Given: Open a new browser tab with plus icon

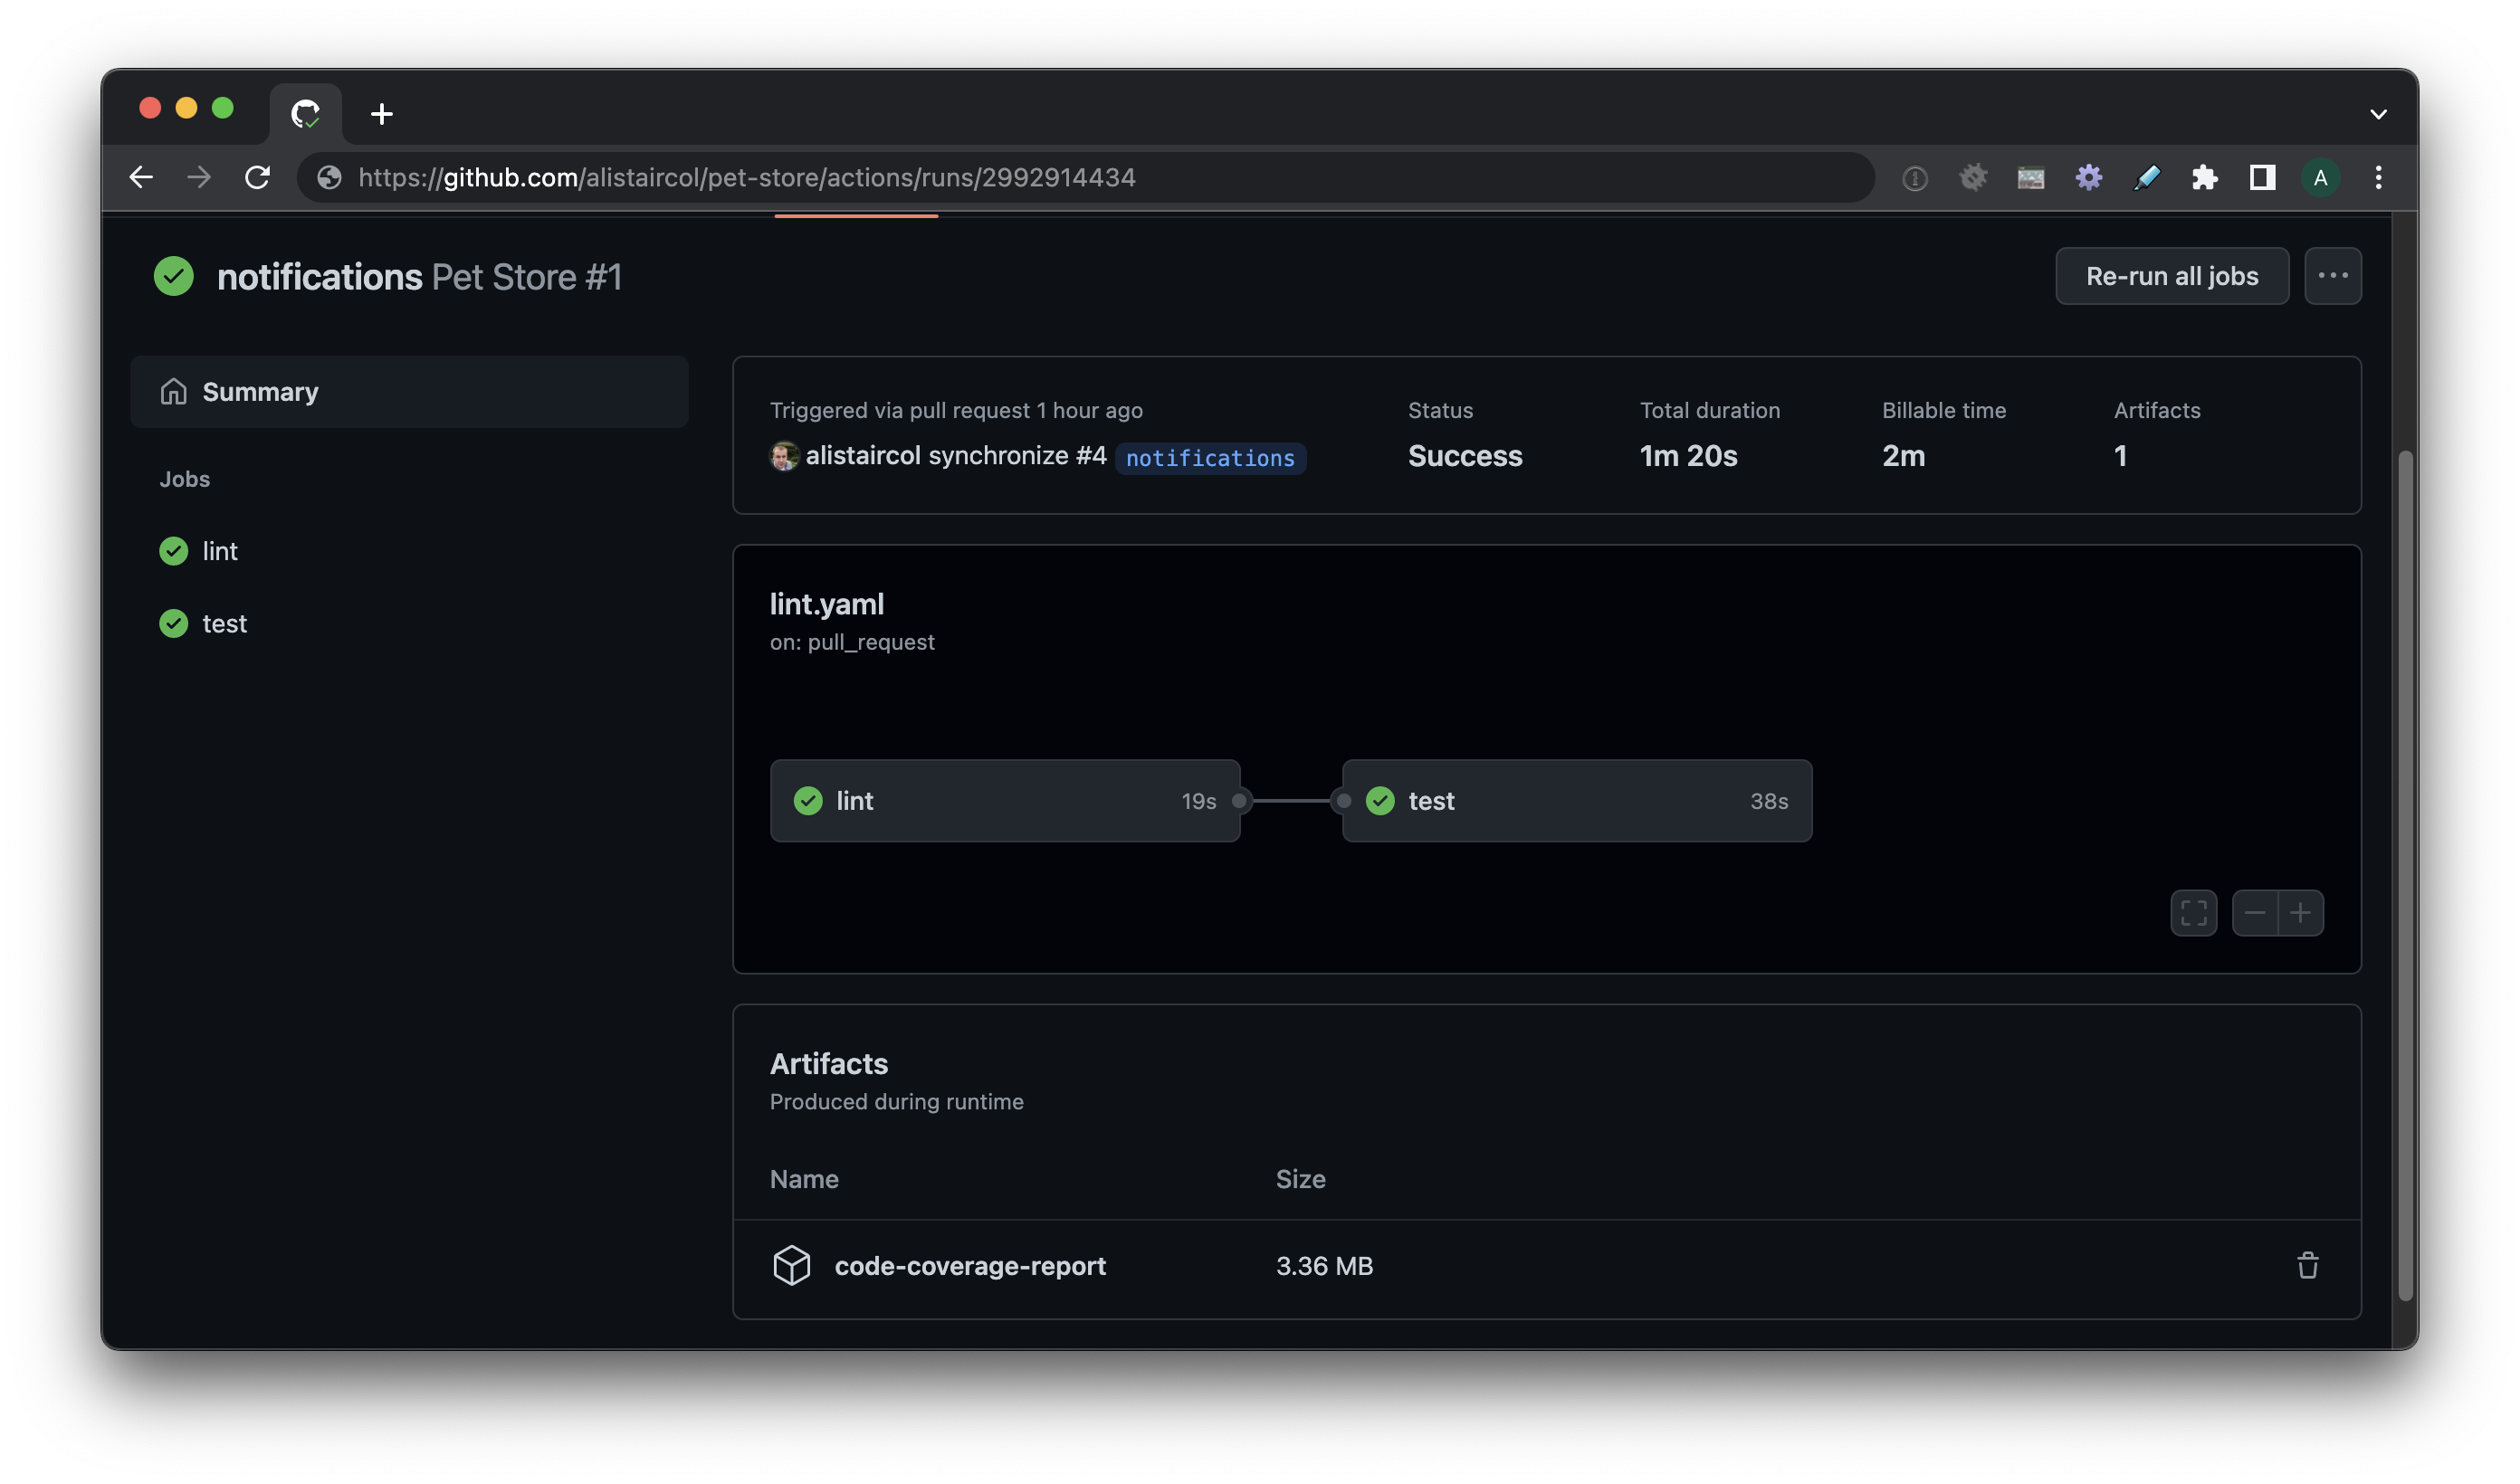Looking at the screenshot, I should 381,114.
